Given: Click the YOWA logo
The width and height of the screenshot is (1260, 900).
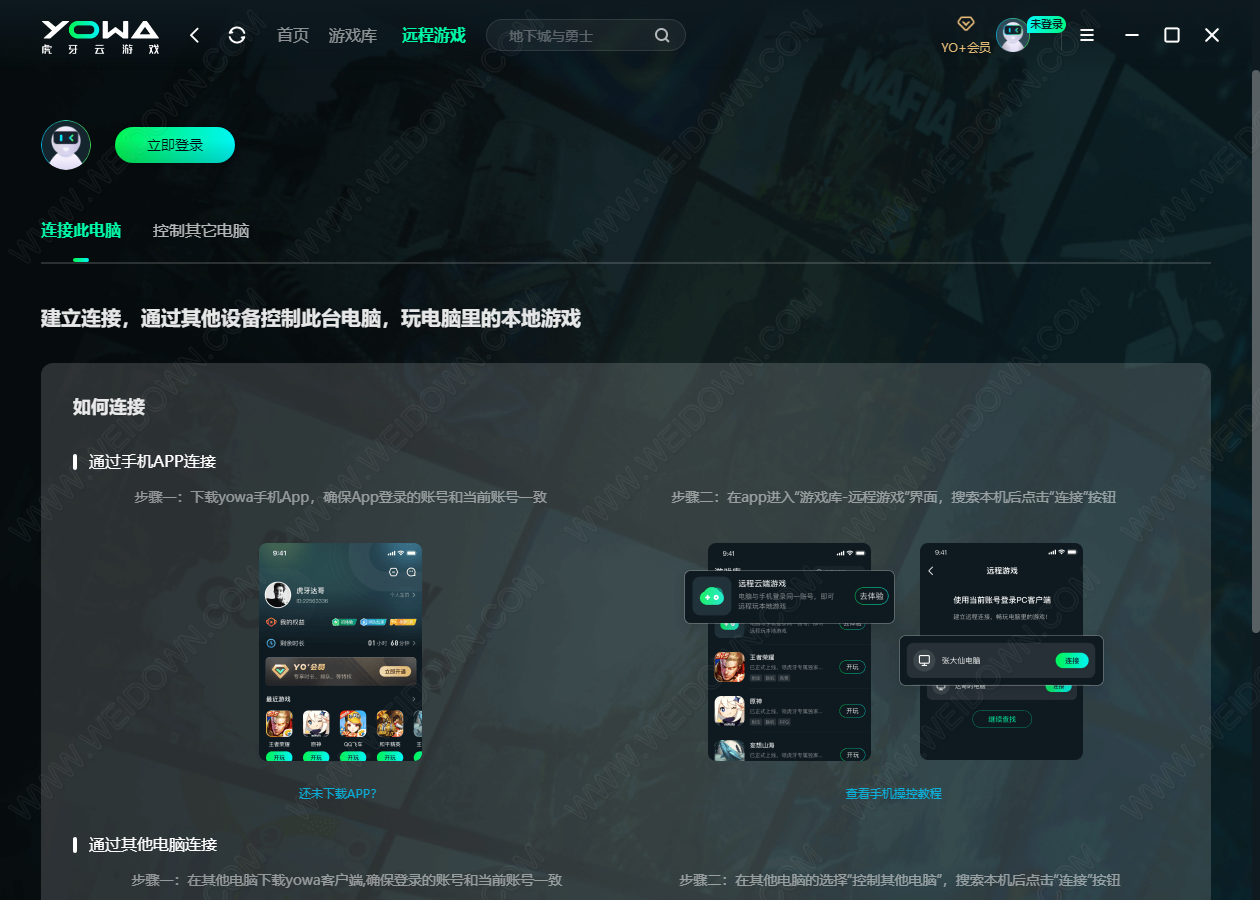Looking at the screenshot, I should pyautogui.click(x=100, y=35).
